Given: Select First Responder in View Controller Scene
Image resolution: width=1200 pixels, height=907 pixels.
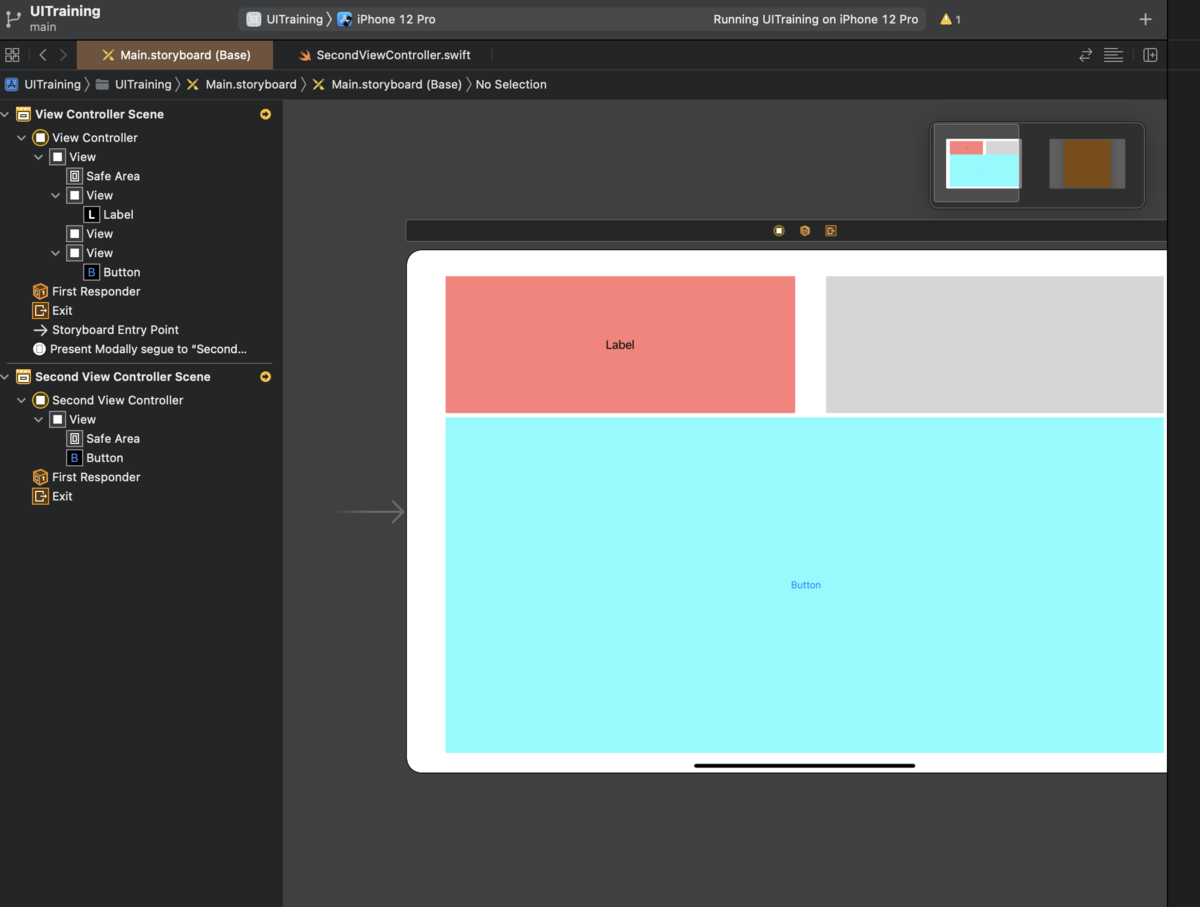Looking at the screenshot, I should 87,292.
